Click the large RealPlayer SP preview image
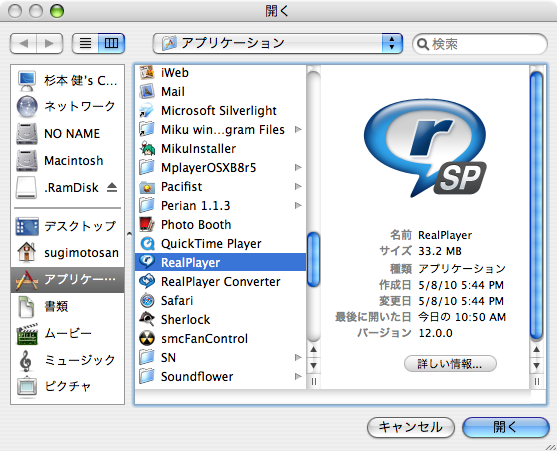The image size is (557, 451). 425,148
